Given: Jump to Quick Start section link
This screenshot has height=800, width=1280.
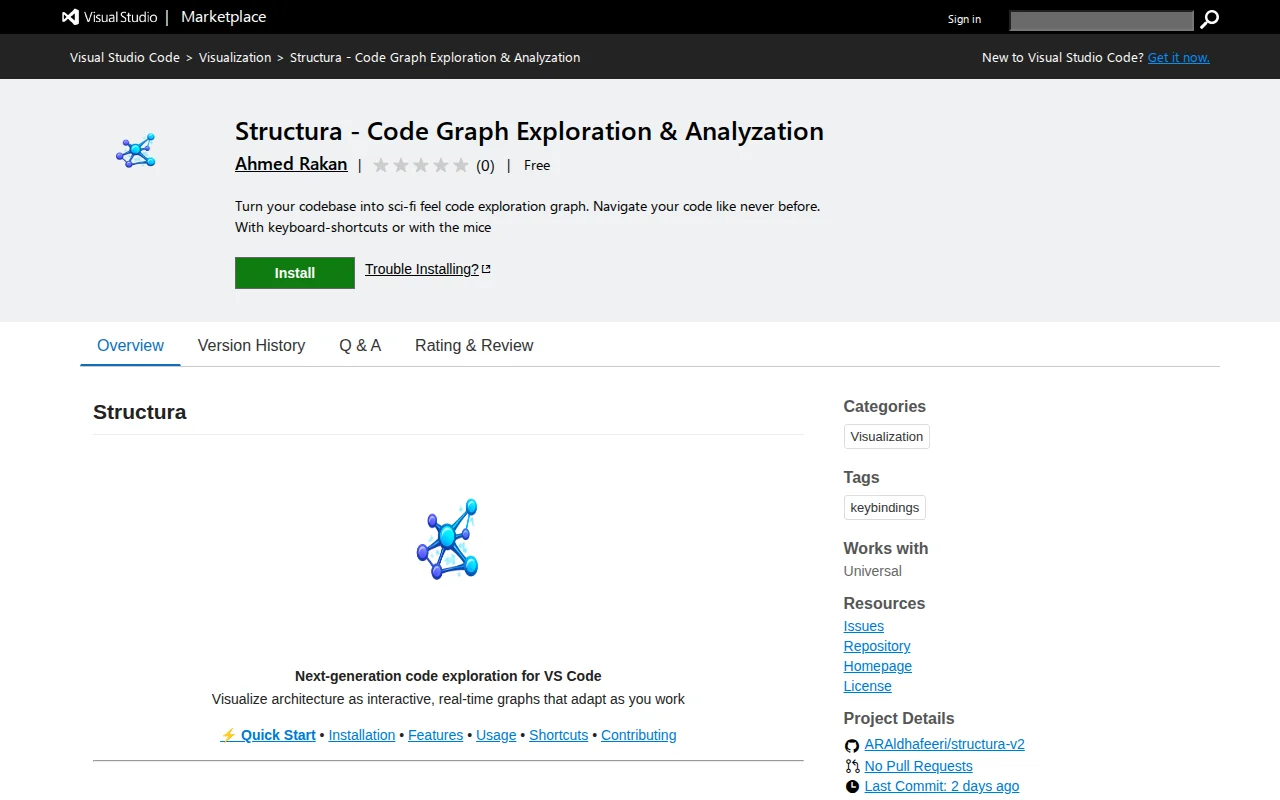Looking at the screenshot, I should coord(268,735).
